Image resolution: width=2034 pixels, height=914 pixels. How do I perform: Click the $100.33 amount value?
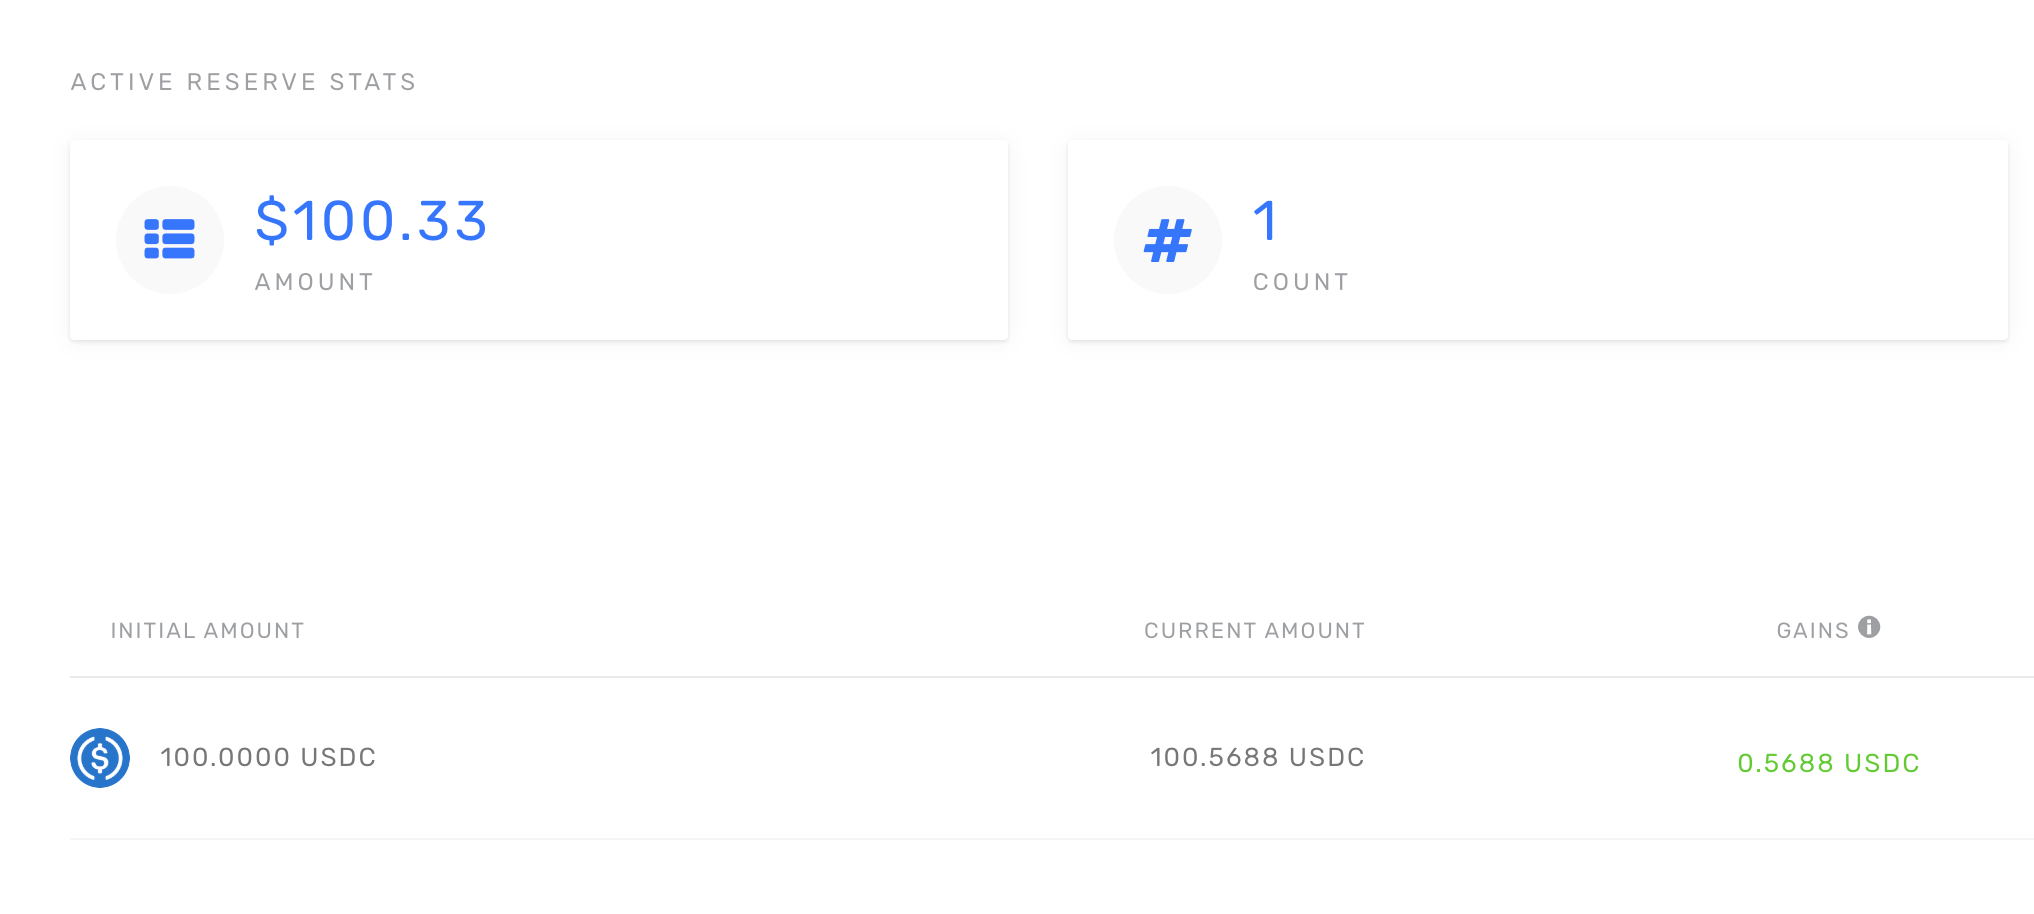point(371,221)
